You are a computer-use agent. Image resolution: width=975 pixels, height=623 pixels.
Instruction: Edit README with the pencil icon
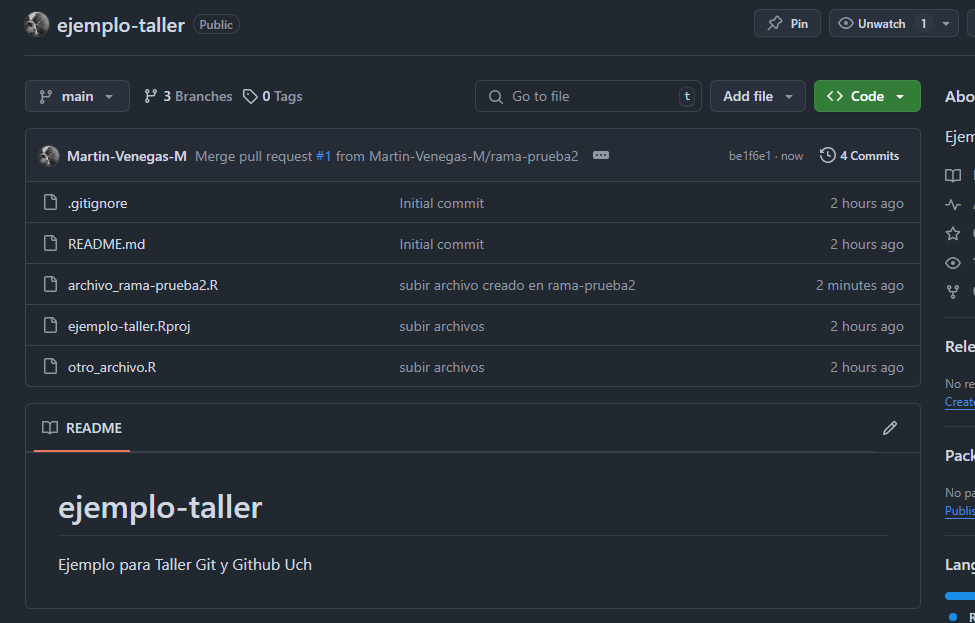(x=890, y=428)
